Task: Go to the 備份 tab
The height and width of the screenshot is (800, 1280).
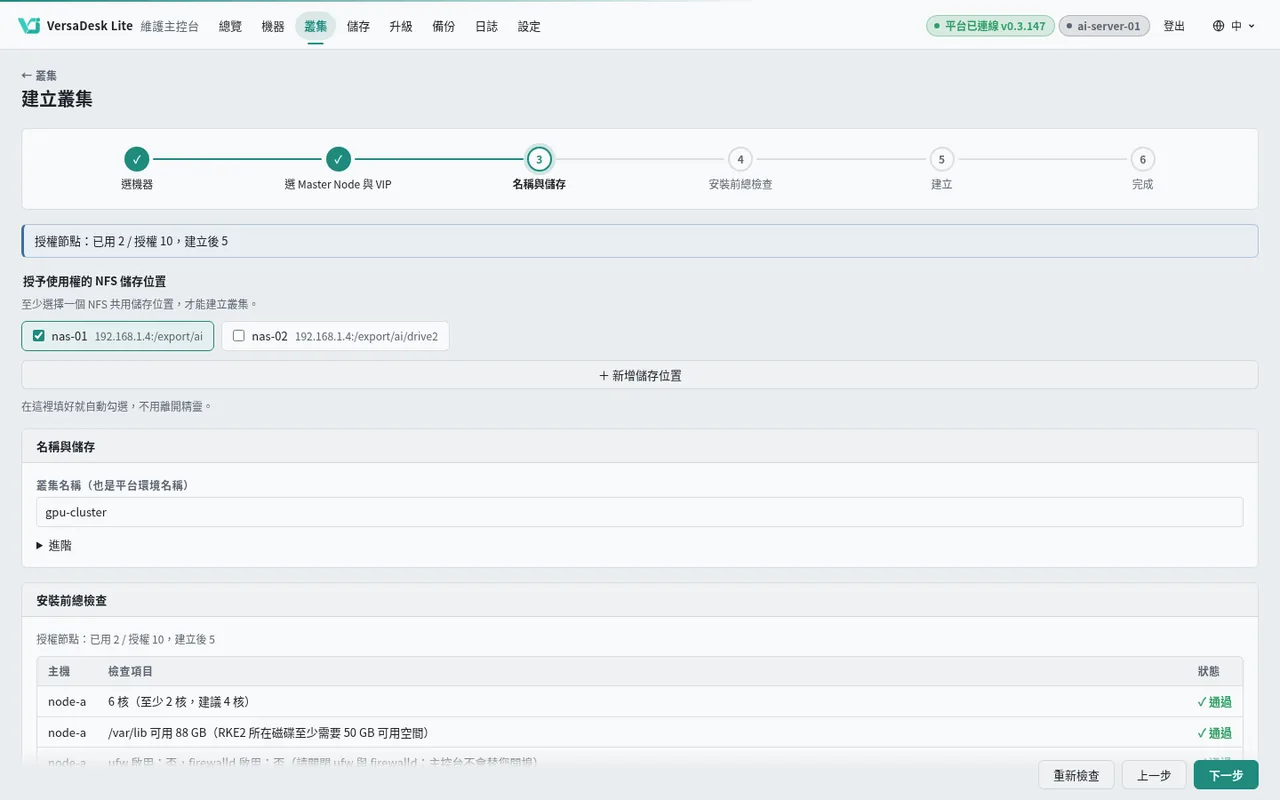Action: [x=444, y=26]
